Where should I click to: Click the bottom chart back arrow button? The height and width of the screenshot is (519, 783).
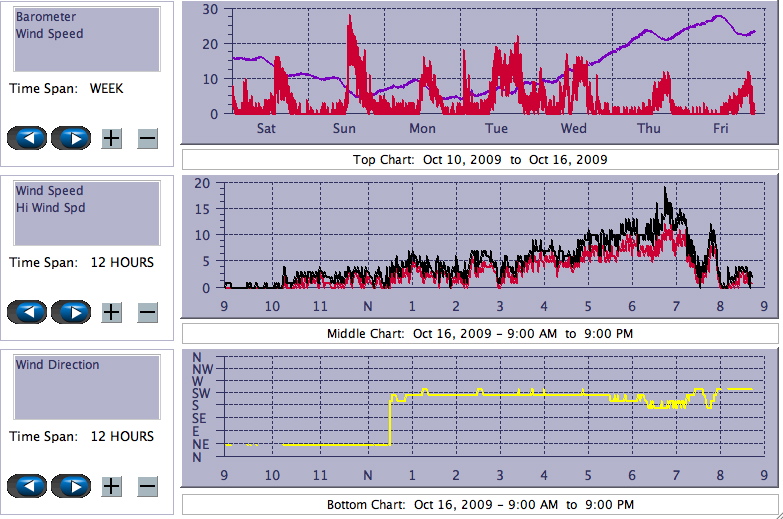[27, 486]
